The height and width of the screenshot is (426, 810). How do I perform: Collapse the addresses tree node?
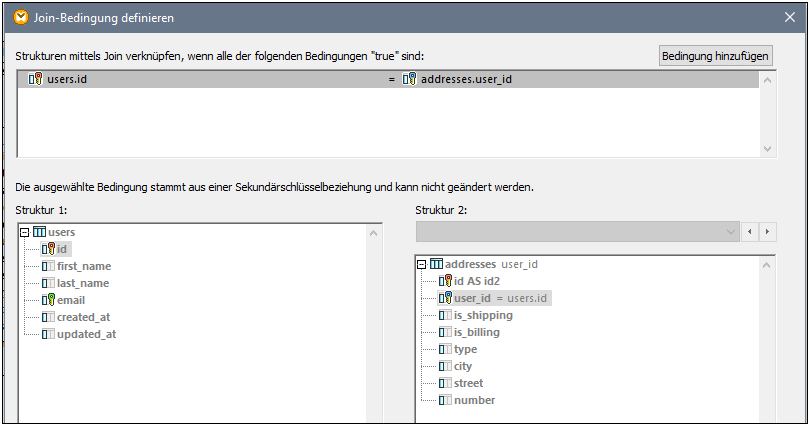tap(422, 264)
